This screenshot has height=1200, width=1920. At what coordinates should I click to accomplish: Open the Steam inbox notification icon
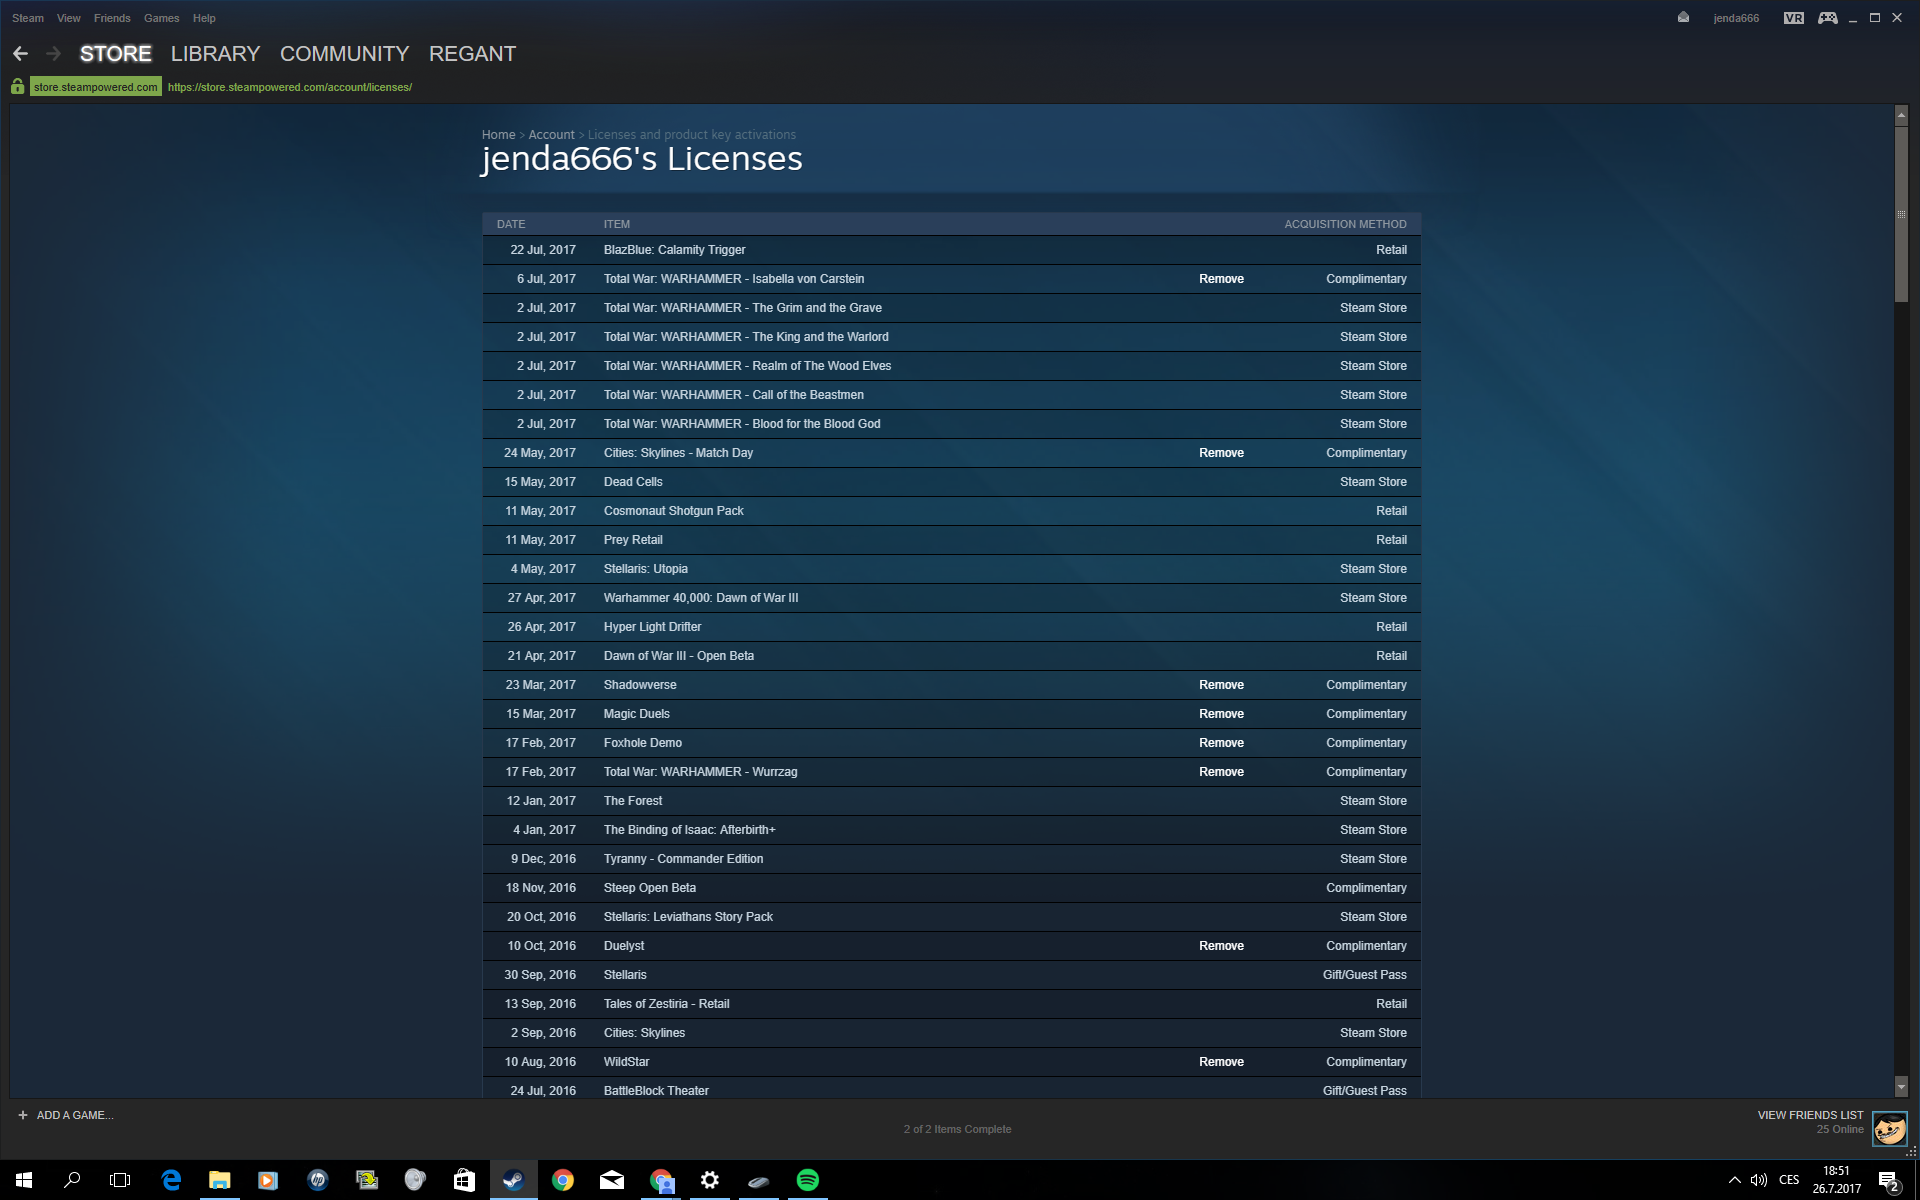[1684, 17]
